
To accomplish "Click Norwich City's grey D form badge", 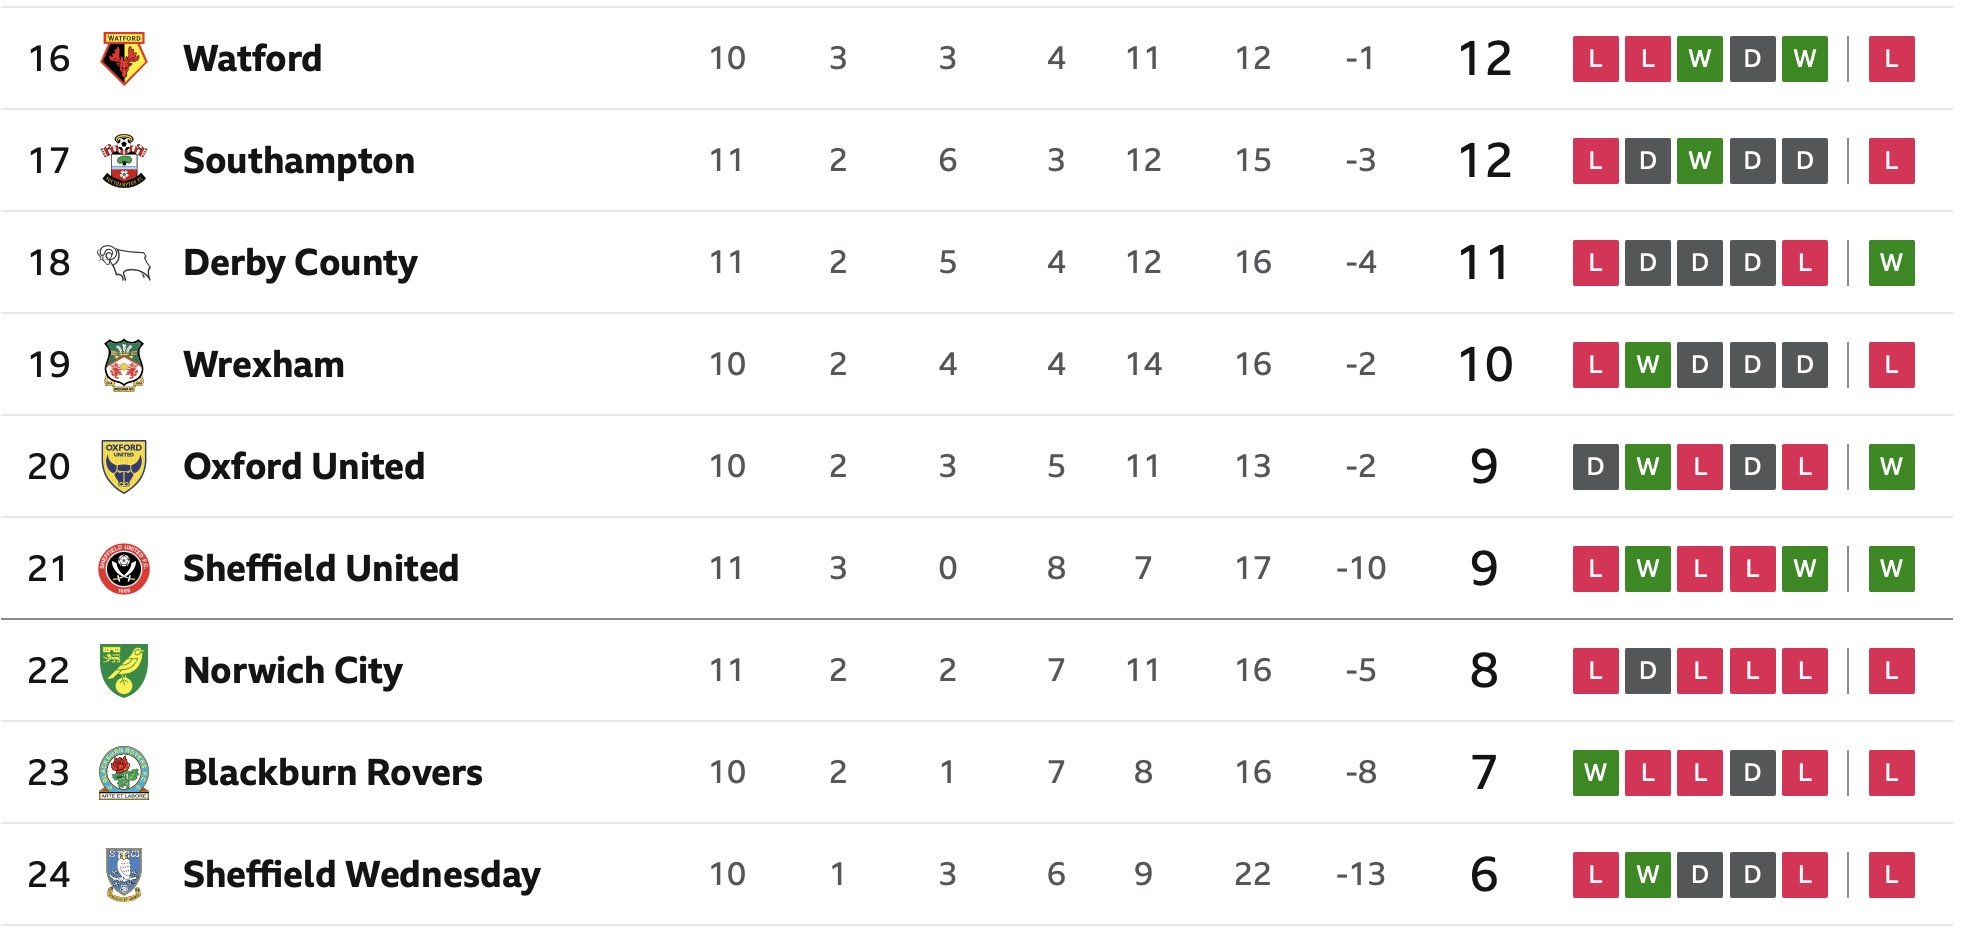I will 1648,671.
